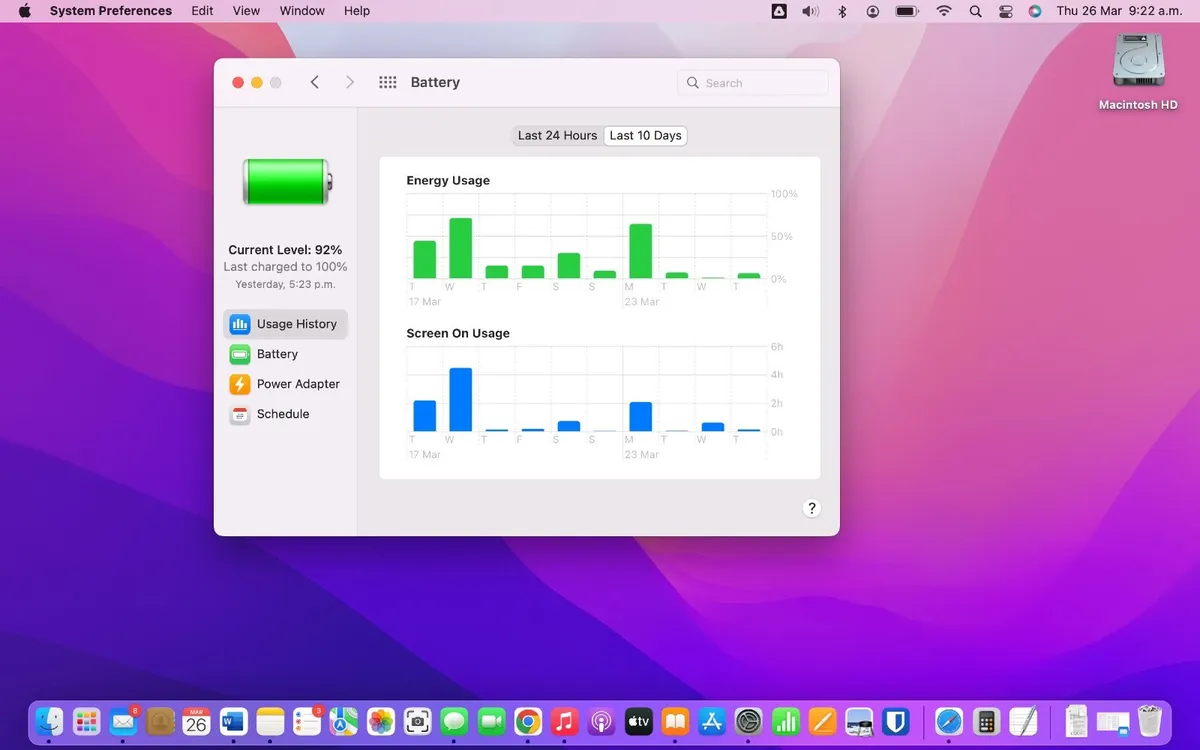Click the help question mark button
The height and width of the screenshot is (750, 1200).
point(811,508)
